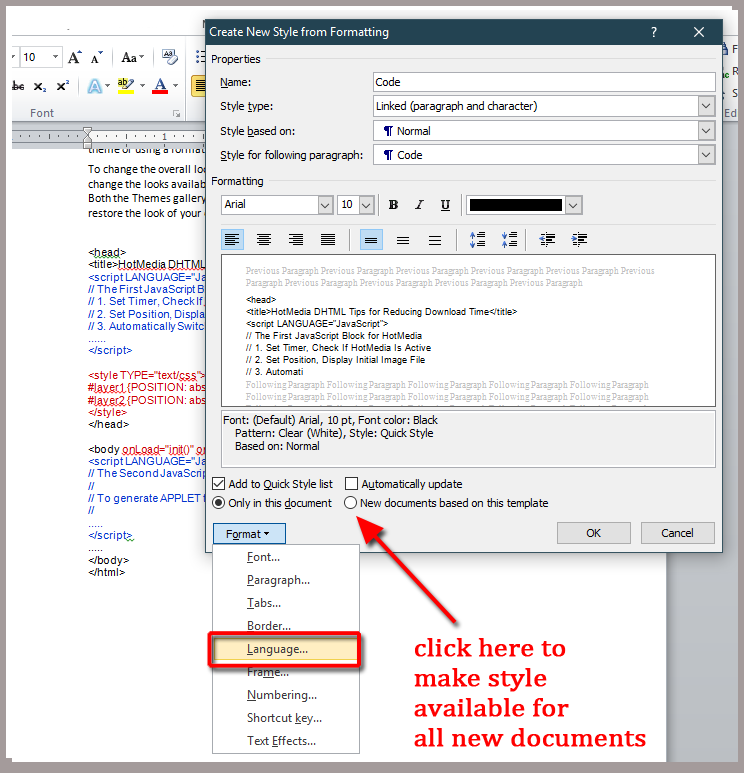This screenshot has height=773, width=744.
Task: Expand ribbon font color arrow
Action: coord(175,86)
